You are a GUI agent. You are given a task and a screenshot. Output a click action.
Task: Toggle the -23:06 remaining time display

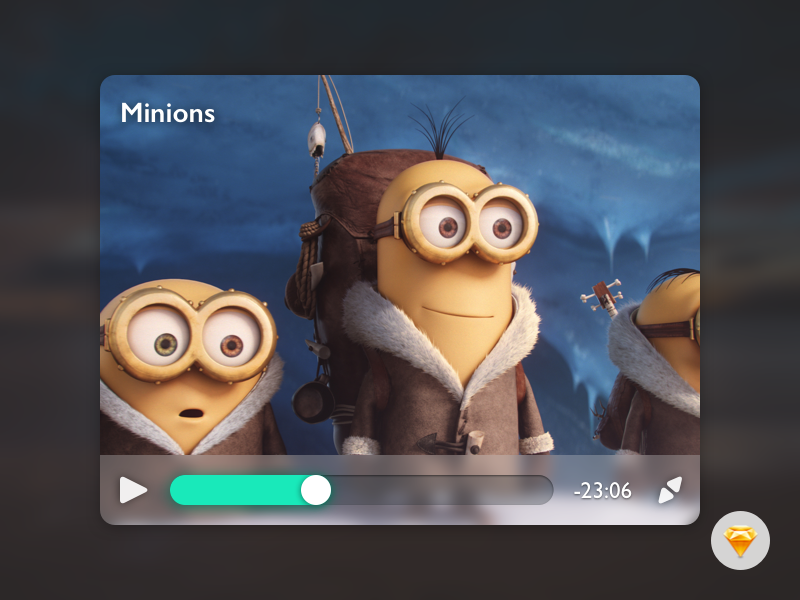click(602, 491)
